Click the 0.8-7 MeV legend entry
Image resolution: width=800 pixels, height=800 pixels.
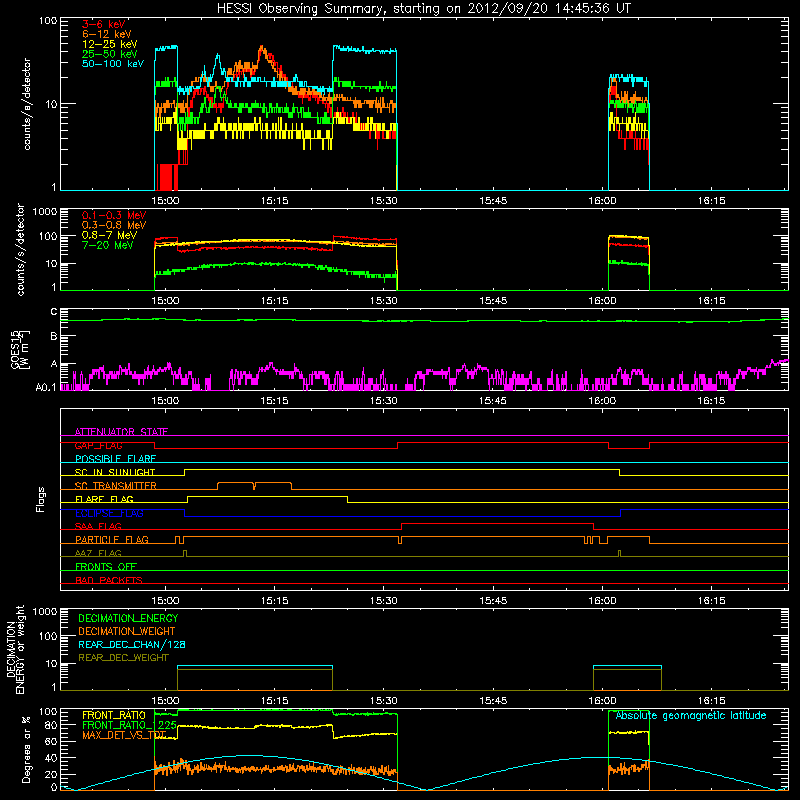pos(110,235)
